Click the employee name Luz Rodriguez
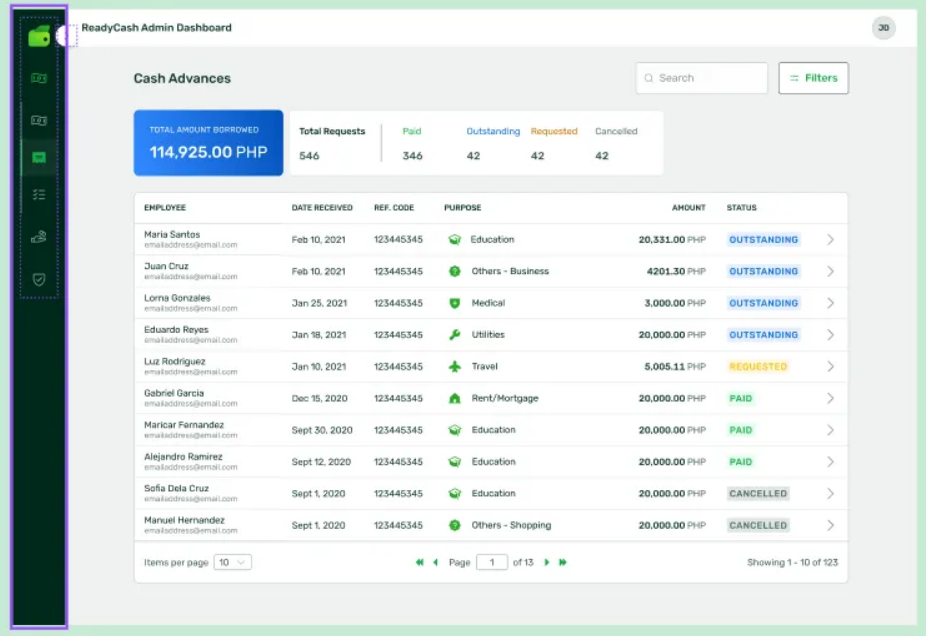This screenshot has height=636, width=926. point(175,361)
